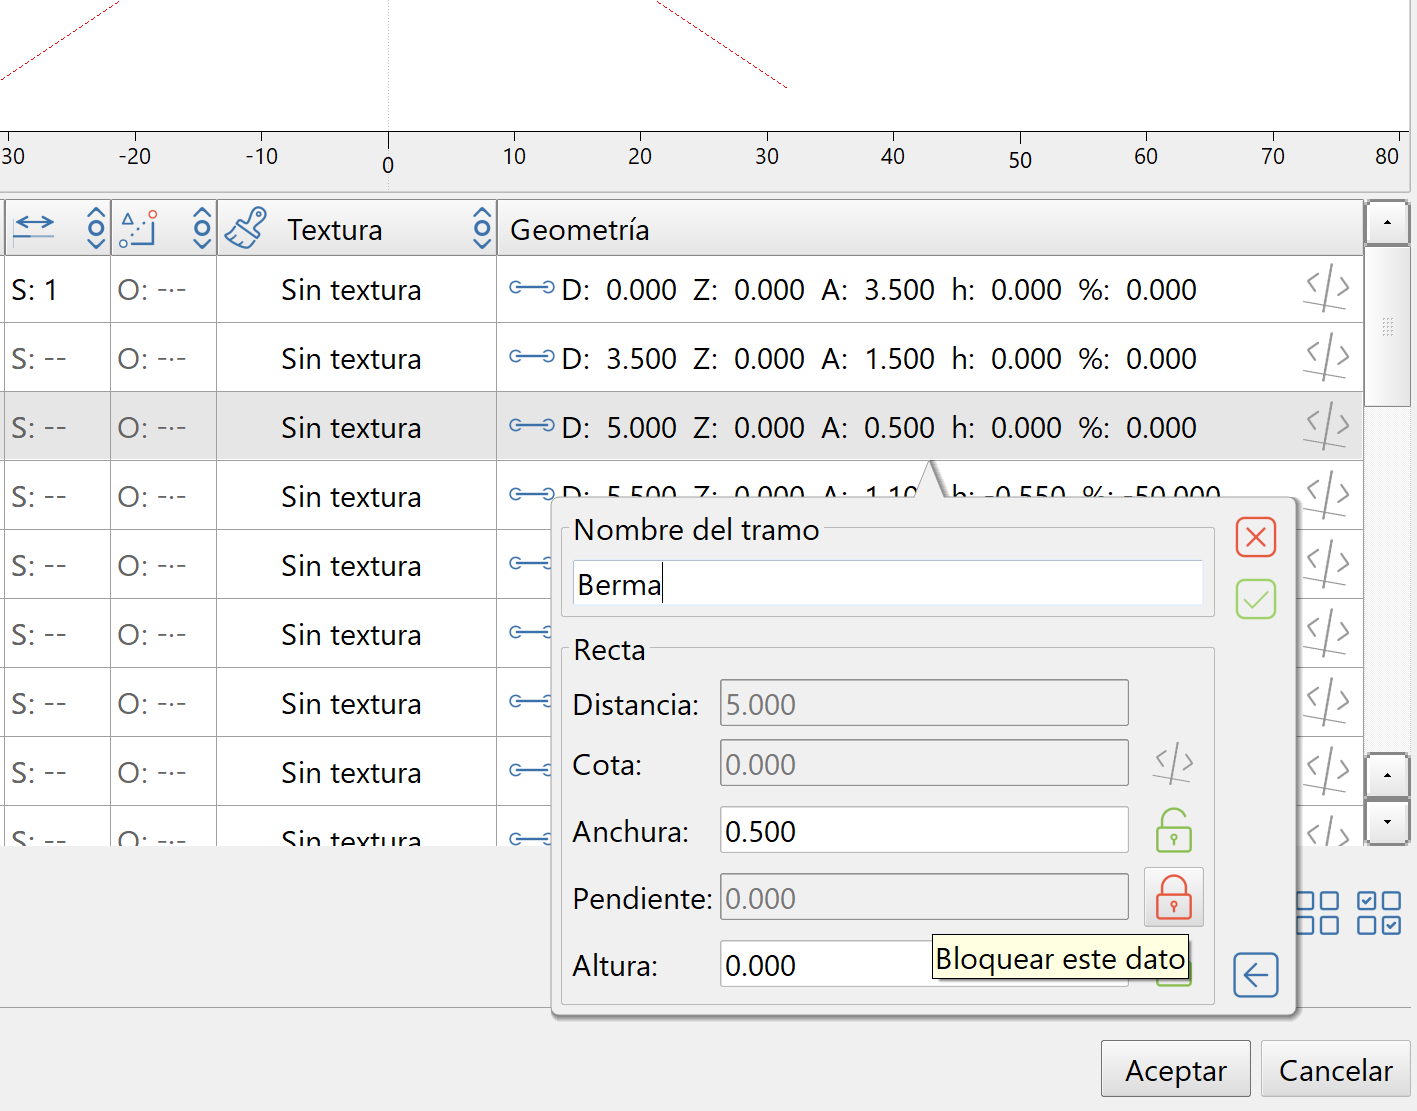Image resolution: width=1417 pixels, height=1111 pixels.
Task: Click edit icon on row D: 5.000
Action: pyautogui.click(x=1327, y=427)
